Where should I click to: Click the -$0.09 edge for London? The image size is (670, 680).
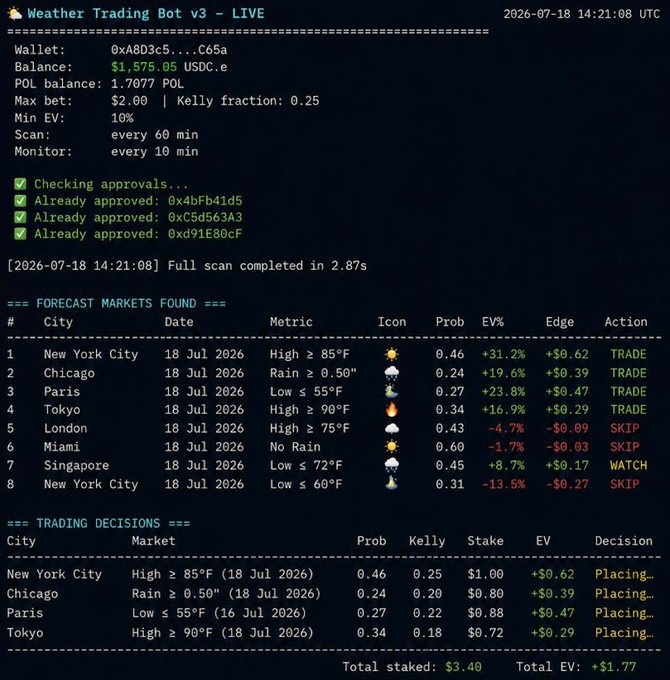pos(567,428)
